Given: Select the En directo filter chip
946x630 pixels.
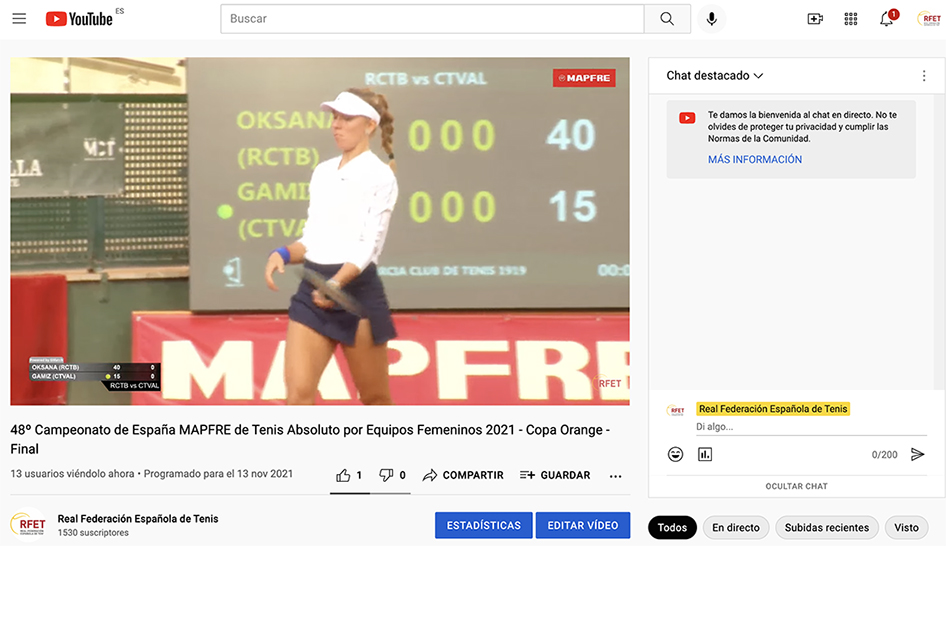Looking at the screenshot, I should (735, 527).
